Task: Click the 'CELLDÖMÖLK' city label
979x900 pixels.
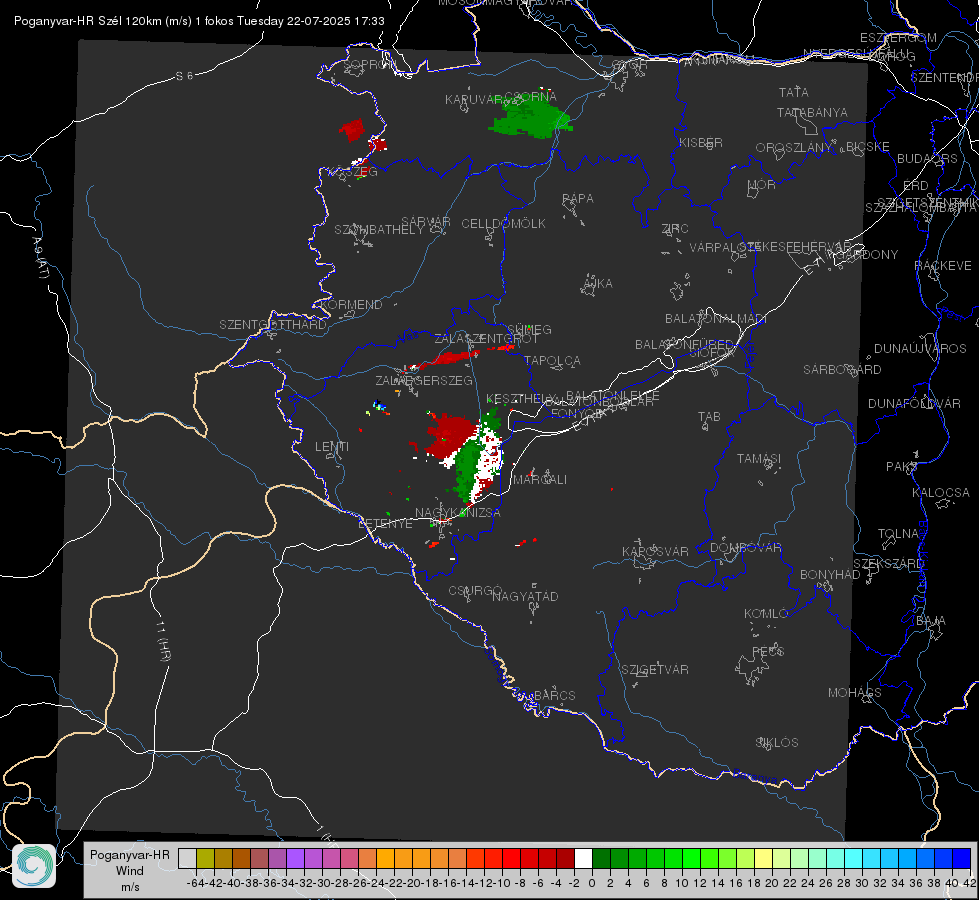Action: click(503, 224)
